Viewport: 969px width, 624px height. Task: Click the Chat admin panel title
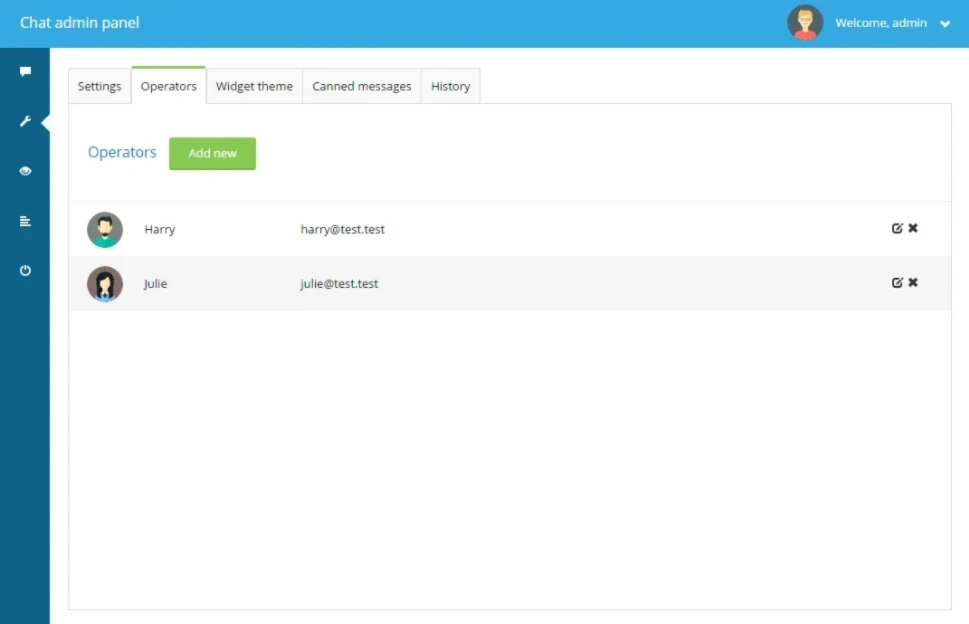pos(80,23)
